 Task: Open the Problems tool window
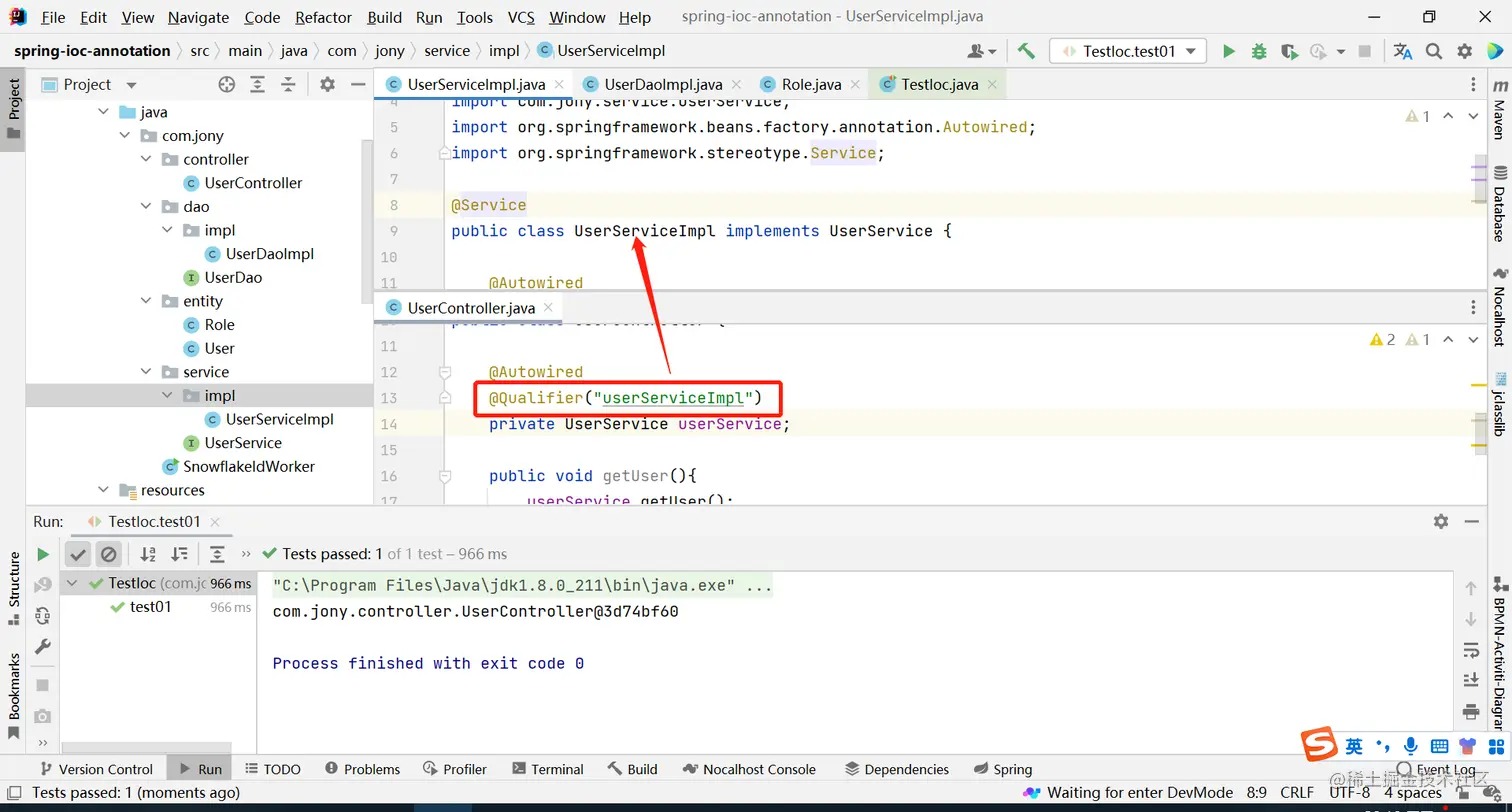(x=361, y=769)
